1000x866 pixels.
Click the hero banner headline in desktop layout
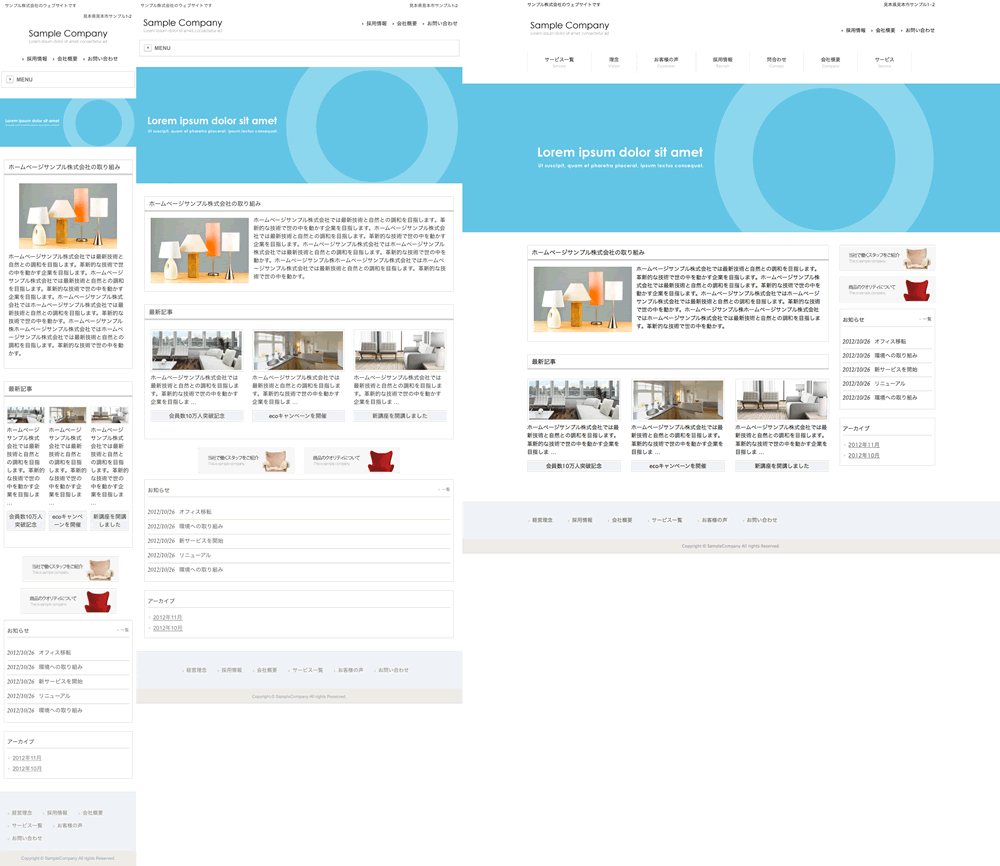[x=620, y=152]
